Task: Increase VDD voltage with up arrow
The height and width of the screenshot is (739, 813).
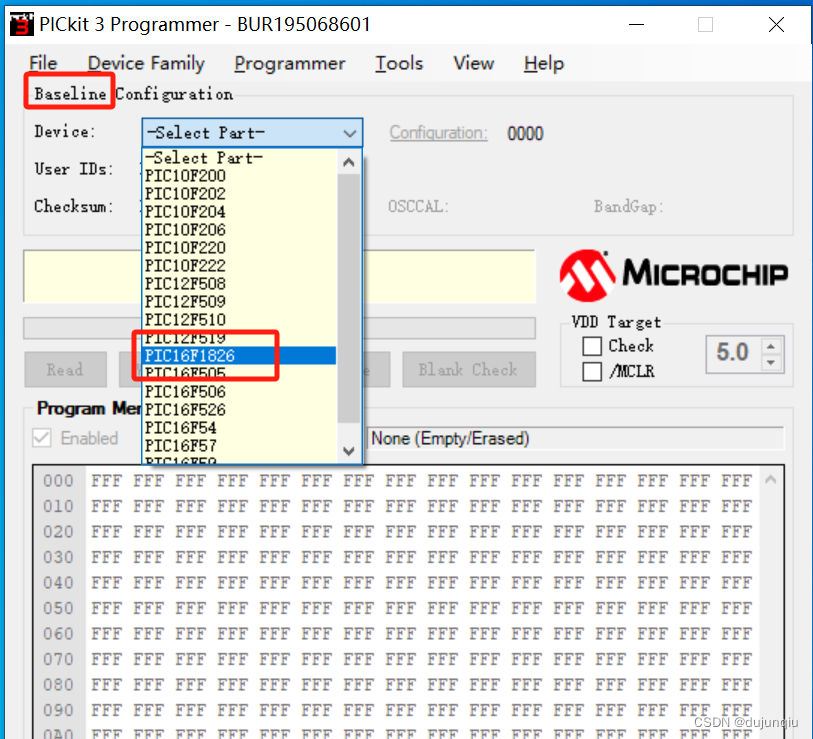Action: pyautogui.click(x=771, y=346)
